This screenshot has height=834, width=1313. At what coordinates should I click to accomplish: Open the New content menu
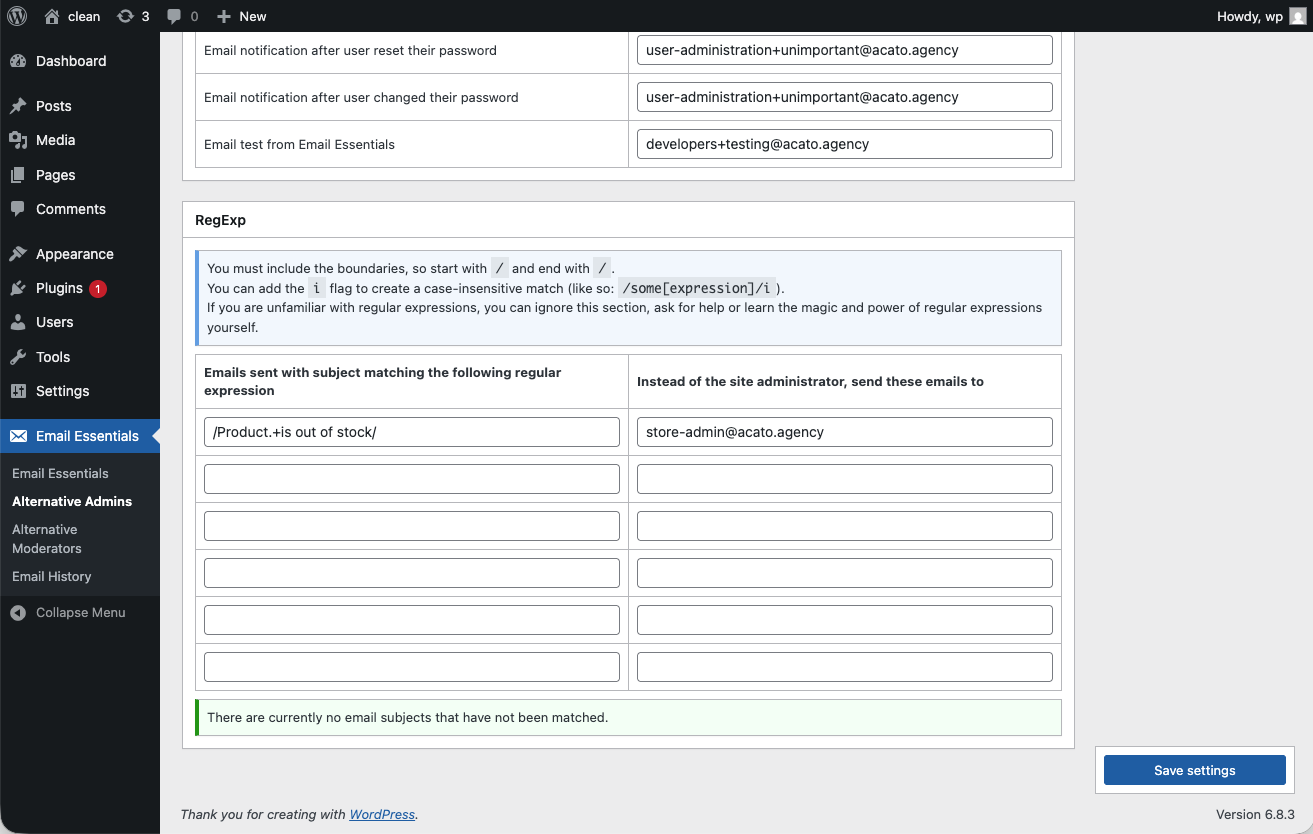pos(241,16)
